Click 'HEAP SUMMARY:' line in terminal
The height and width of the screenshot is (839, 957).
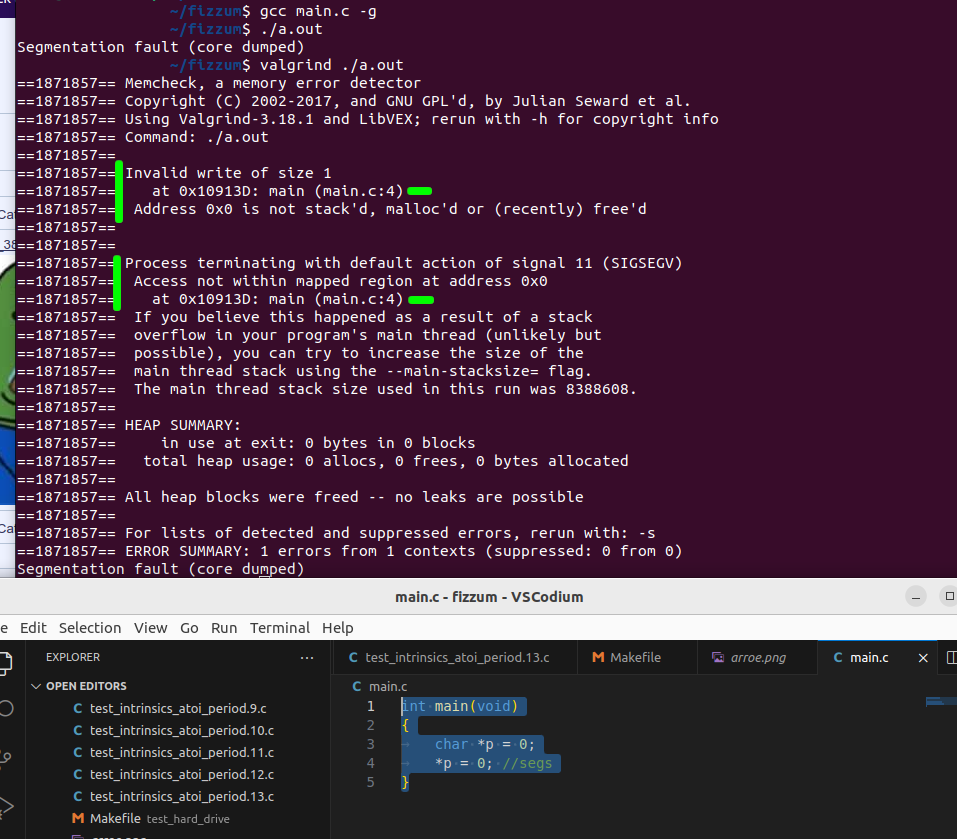pyautogui.click(x=182, y=425)
